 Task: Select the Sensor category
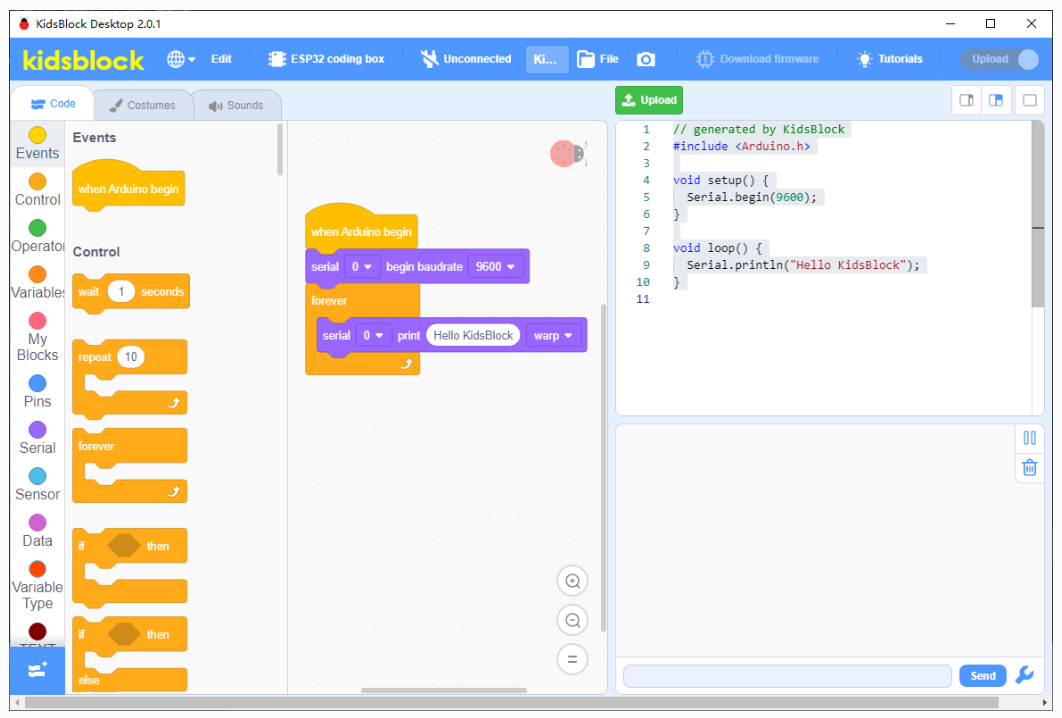(37, 485)
